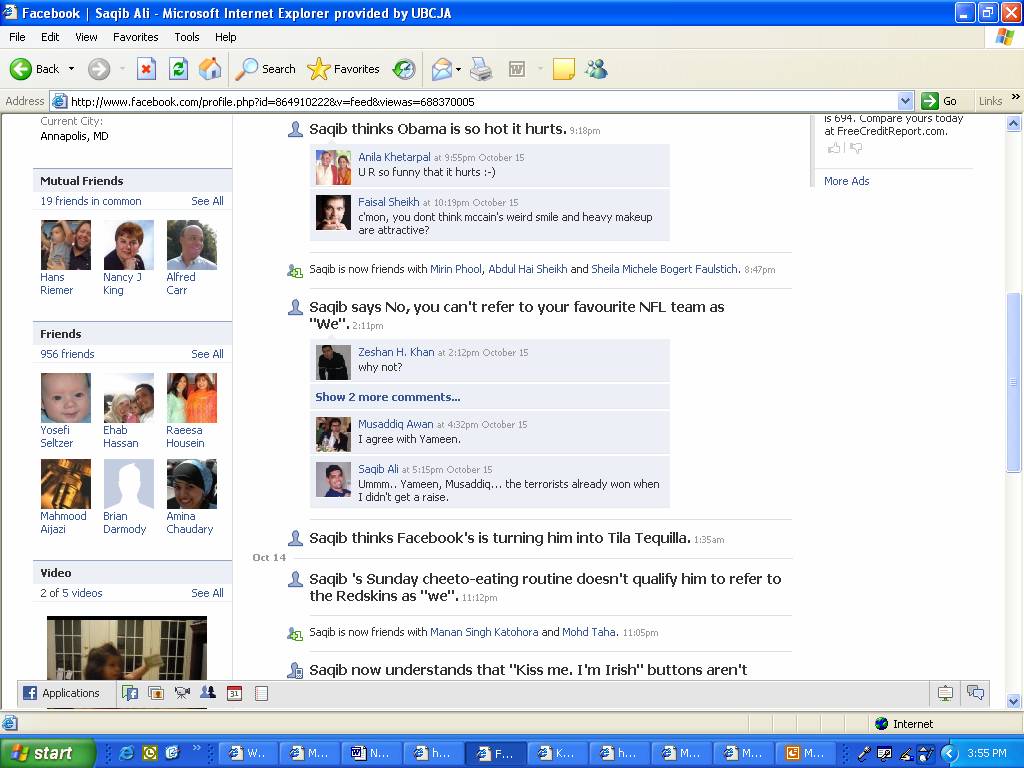Click the Notes icon in Facebook dock
This screenshot has width=1024, height=768.
click(261, 694)
